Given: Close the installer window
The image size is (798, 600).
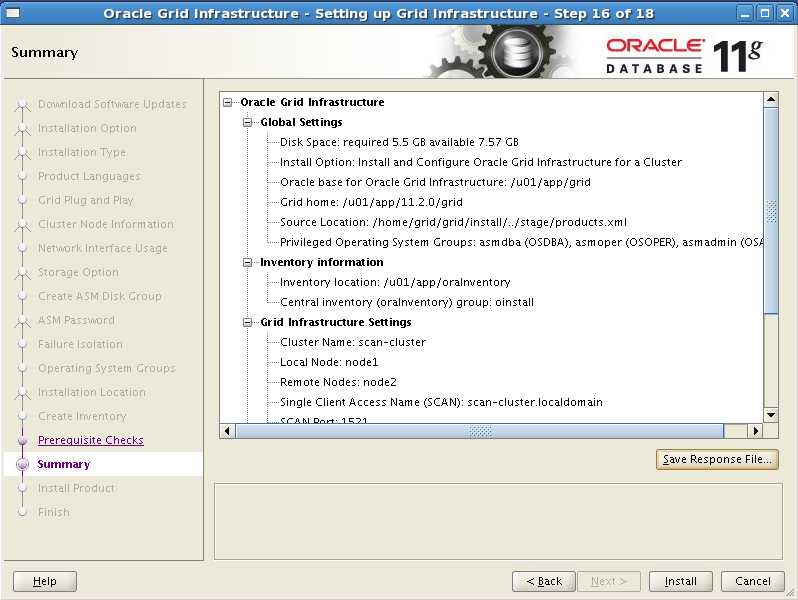Looking at the screenshot, I should (784, 13).
